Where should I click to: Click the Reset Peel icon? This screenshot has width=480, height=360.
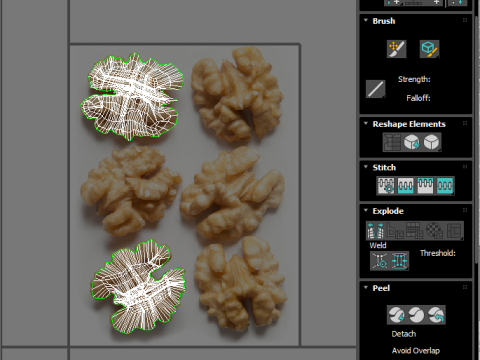pos(436,315)
